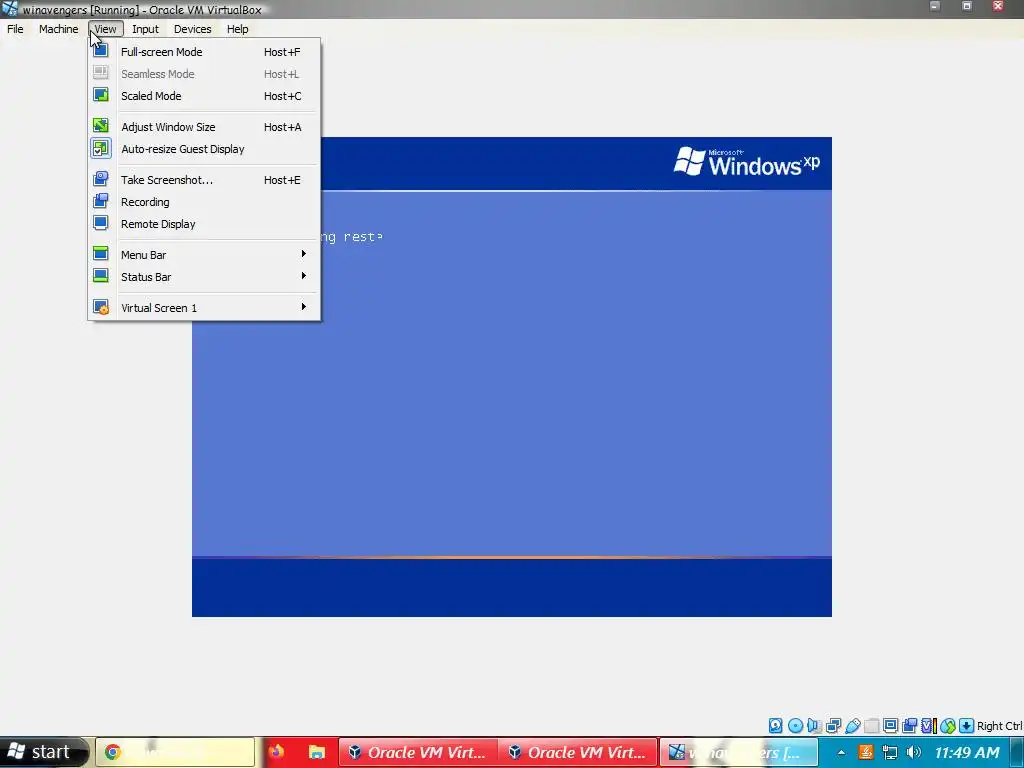Click the network connection tray icon
The height and width of the screenshot is (768, 1024).
coord(889,752)
